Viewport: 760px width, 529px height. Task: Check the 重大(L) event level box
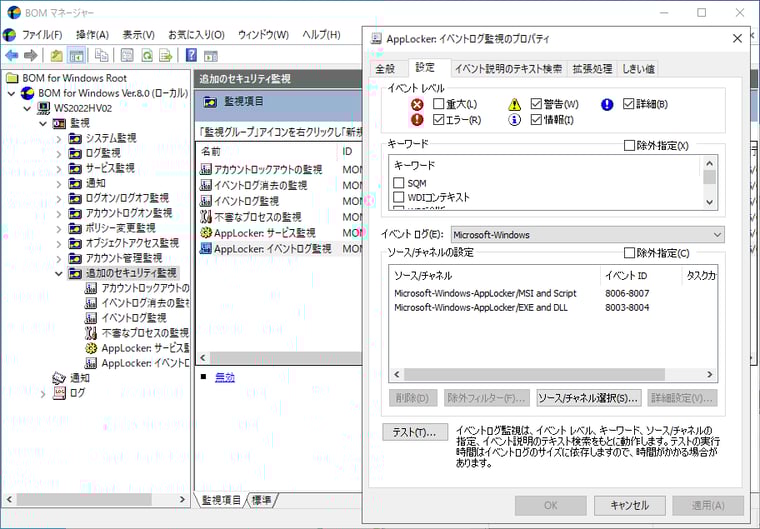[x=439, y=103]
